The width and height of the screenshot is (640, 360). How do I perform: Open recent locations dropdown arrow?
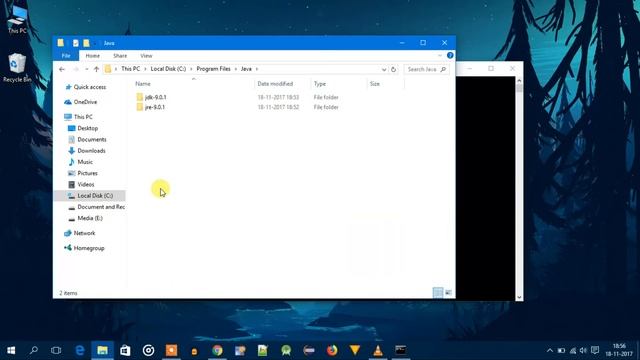(87, 69)
